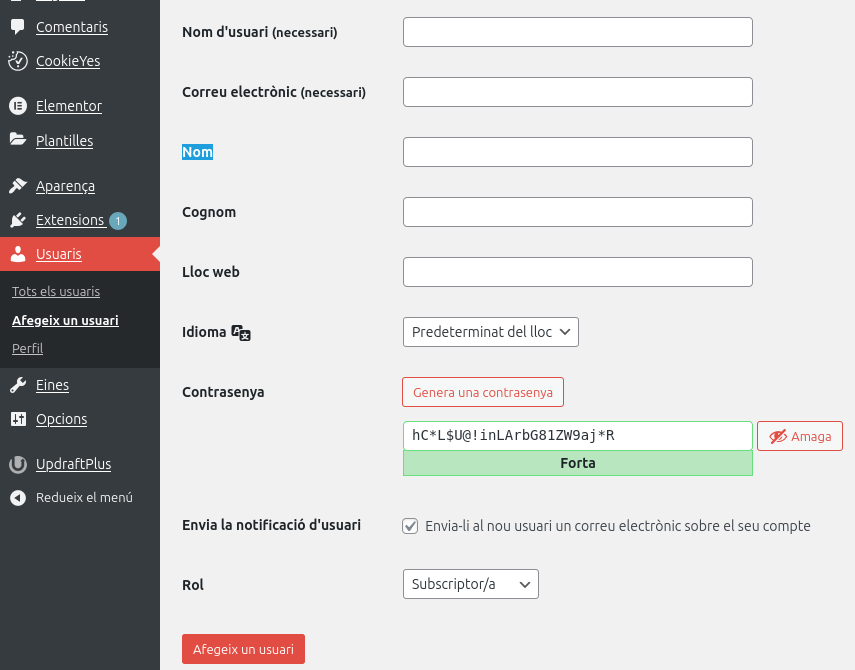
Task: Open the Perfil submenu item
Action: (x=27, y=349)
